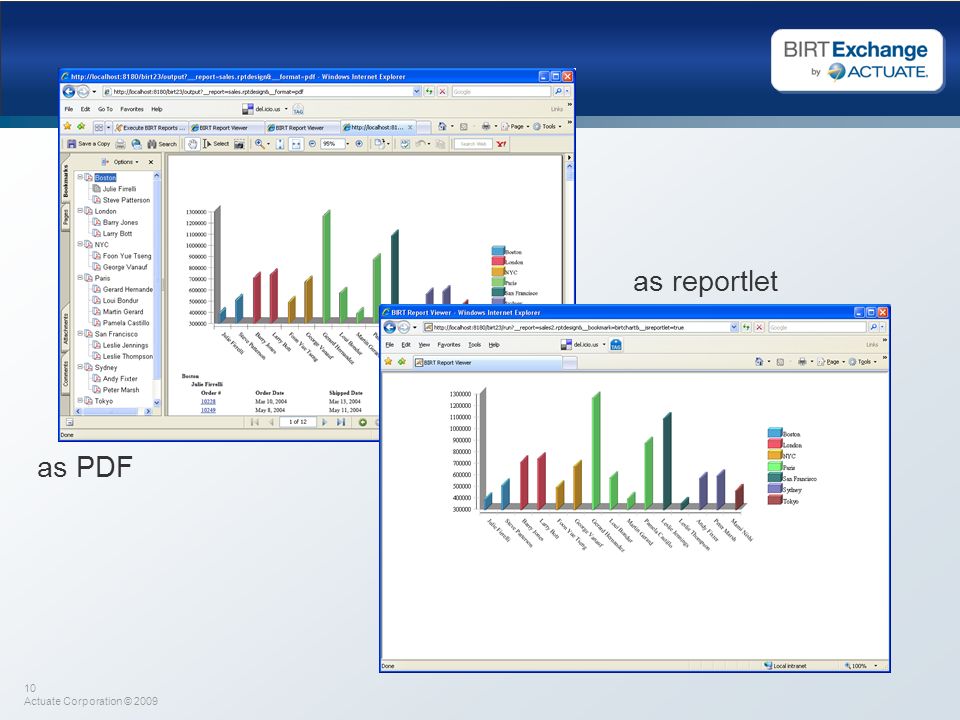
Task: Close the bookmarks panel with the X
Action: pyautogui.click(x=151, y=162)
